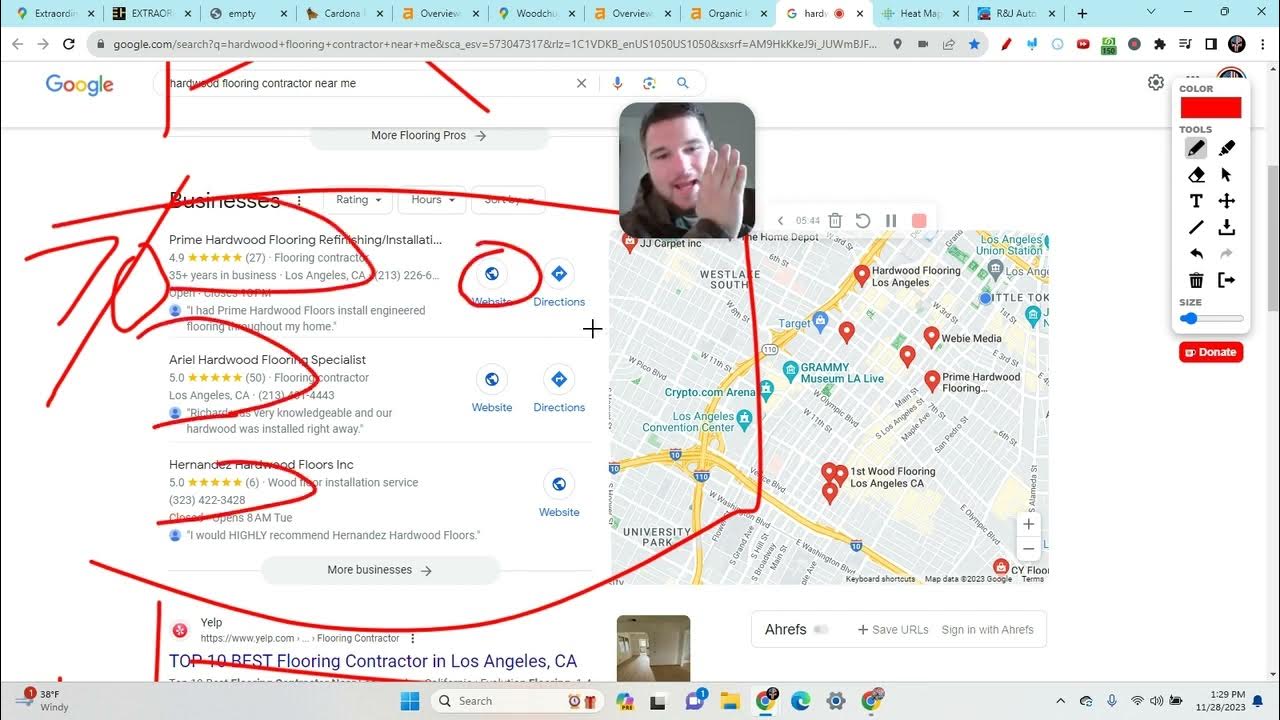Open Windows Start menu
This screenshot has width=1280, height=720.
tap(408, 701)
